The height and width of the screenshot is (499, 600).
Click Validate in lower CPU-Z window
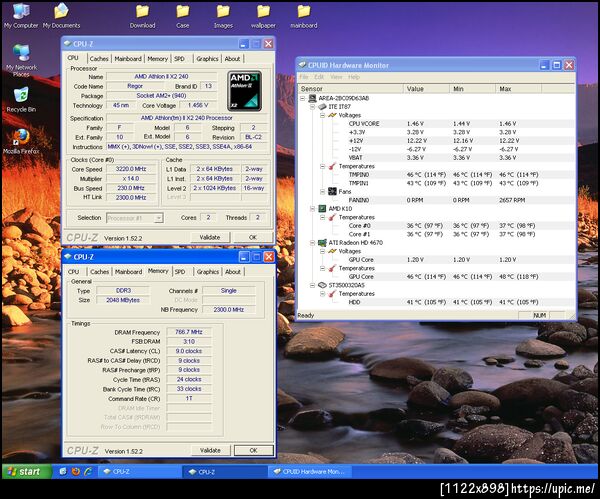click(x=210, y=450)
